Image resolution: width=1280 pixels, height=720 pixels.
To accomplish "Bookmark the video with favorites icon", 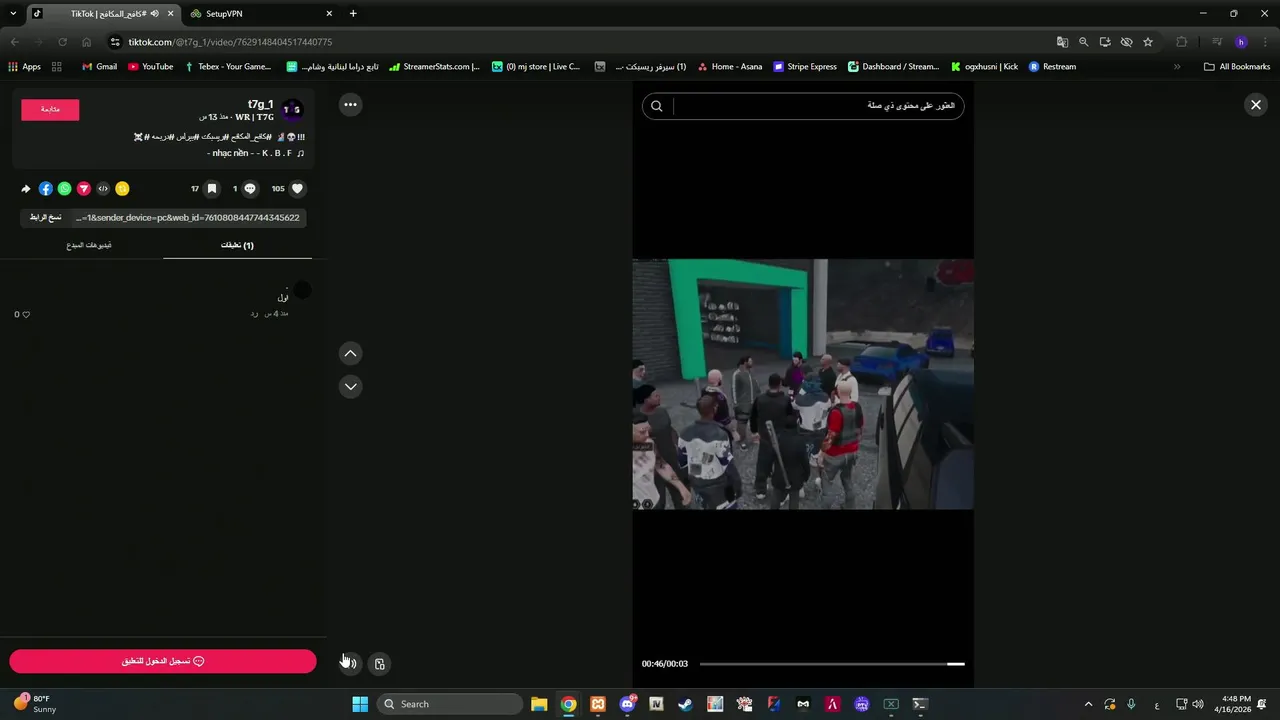I will [211, 188].
